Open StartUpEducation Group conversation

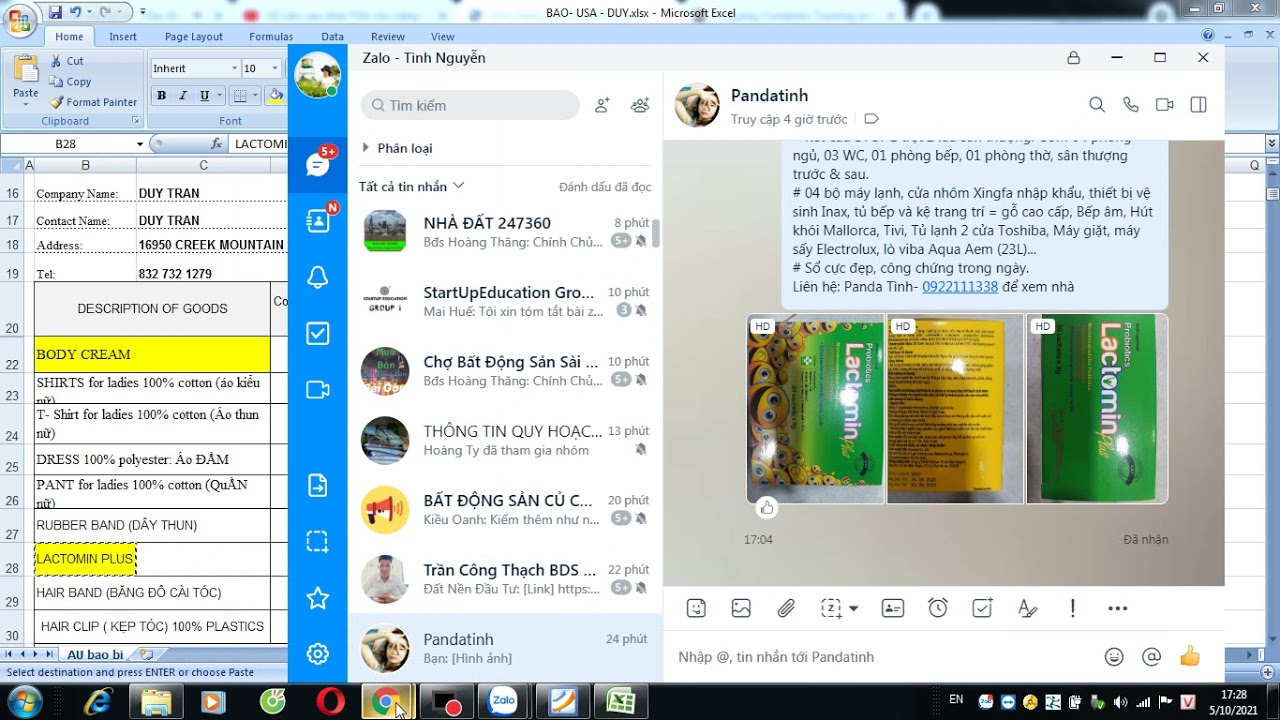[x=505, y=301]
